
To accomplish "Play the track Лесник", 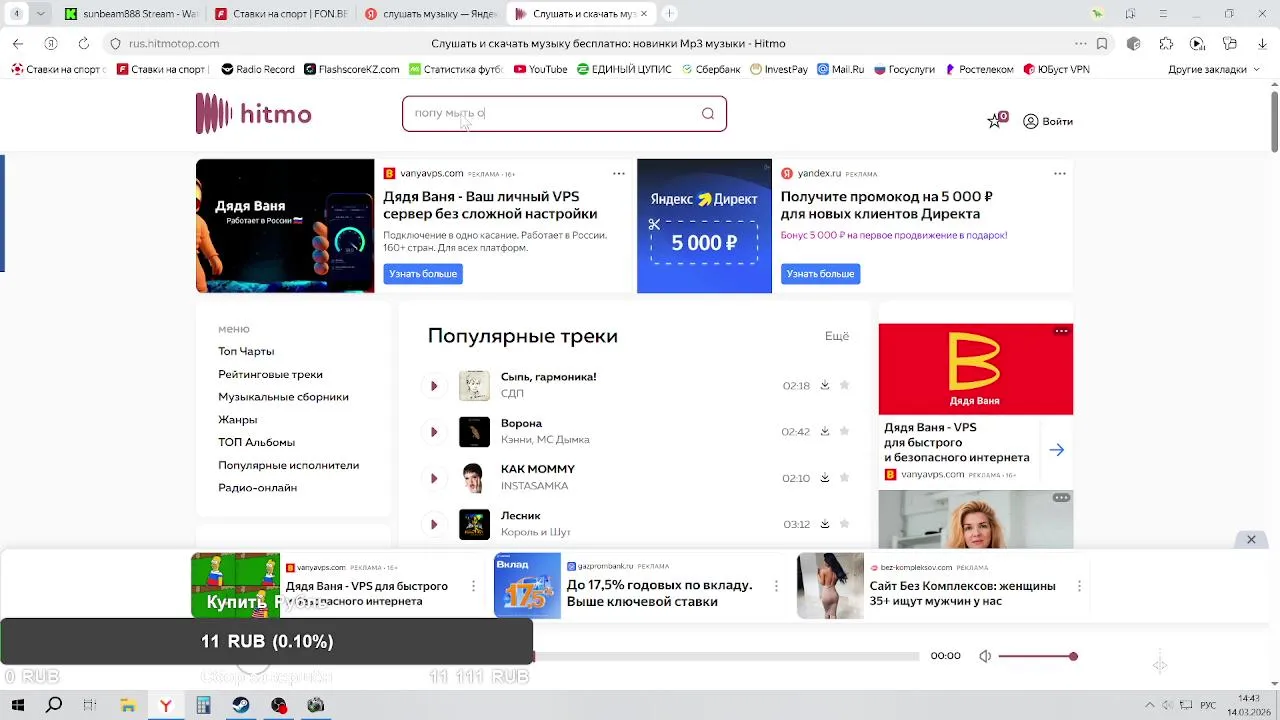I will click(x=434, y=524).
